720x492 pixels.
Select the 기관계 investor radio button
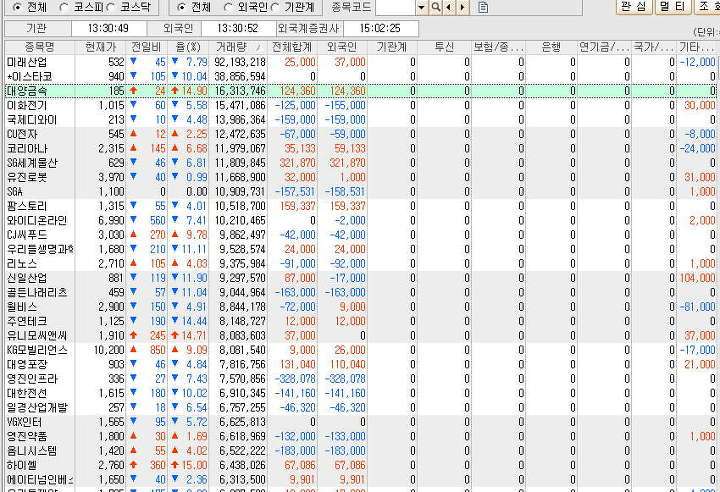275,7
